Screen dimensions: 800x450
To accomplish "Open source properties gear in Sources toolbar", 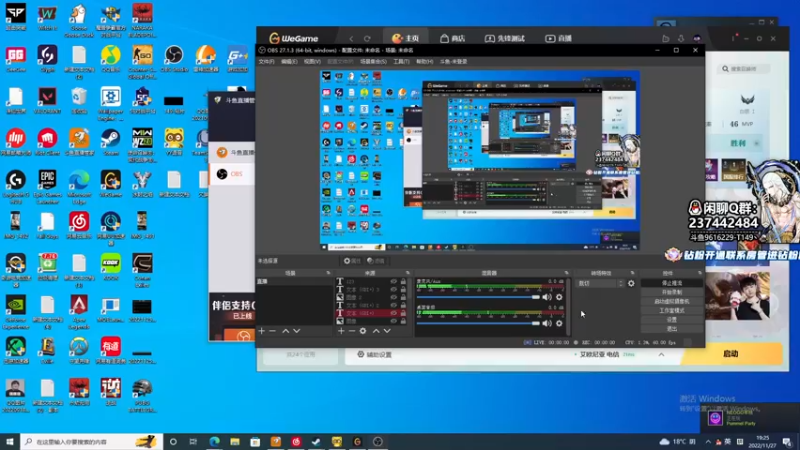I will coord(363,331).
